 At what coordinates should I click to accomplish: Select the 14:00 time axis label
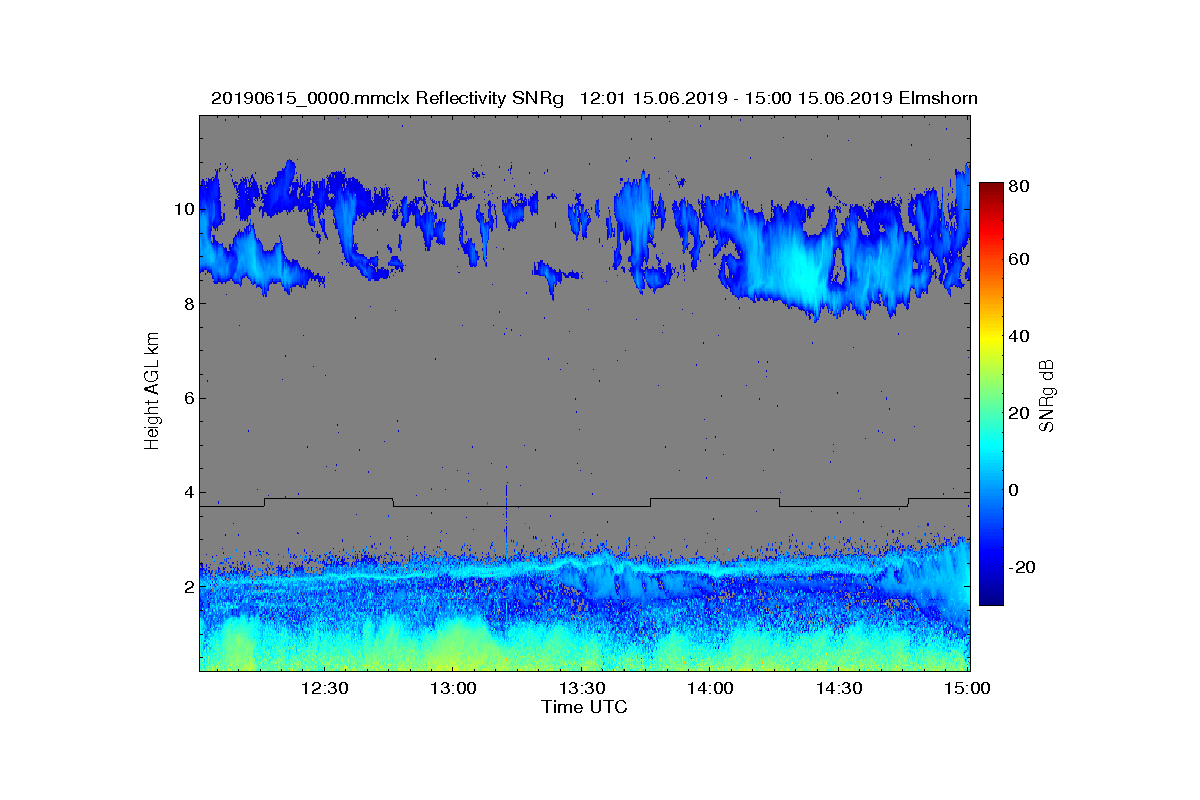tap(711, 688)
